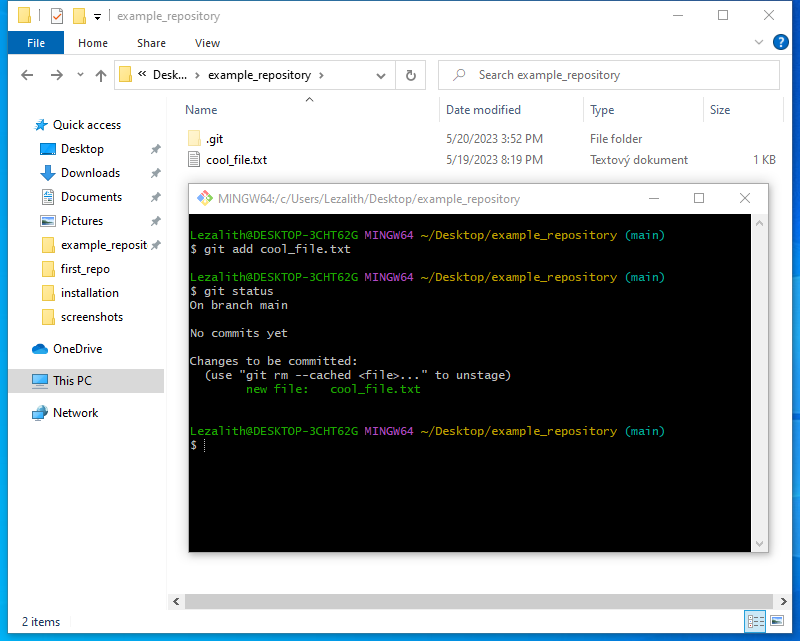Open the View ribbon tab

tap(207, 43)
